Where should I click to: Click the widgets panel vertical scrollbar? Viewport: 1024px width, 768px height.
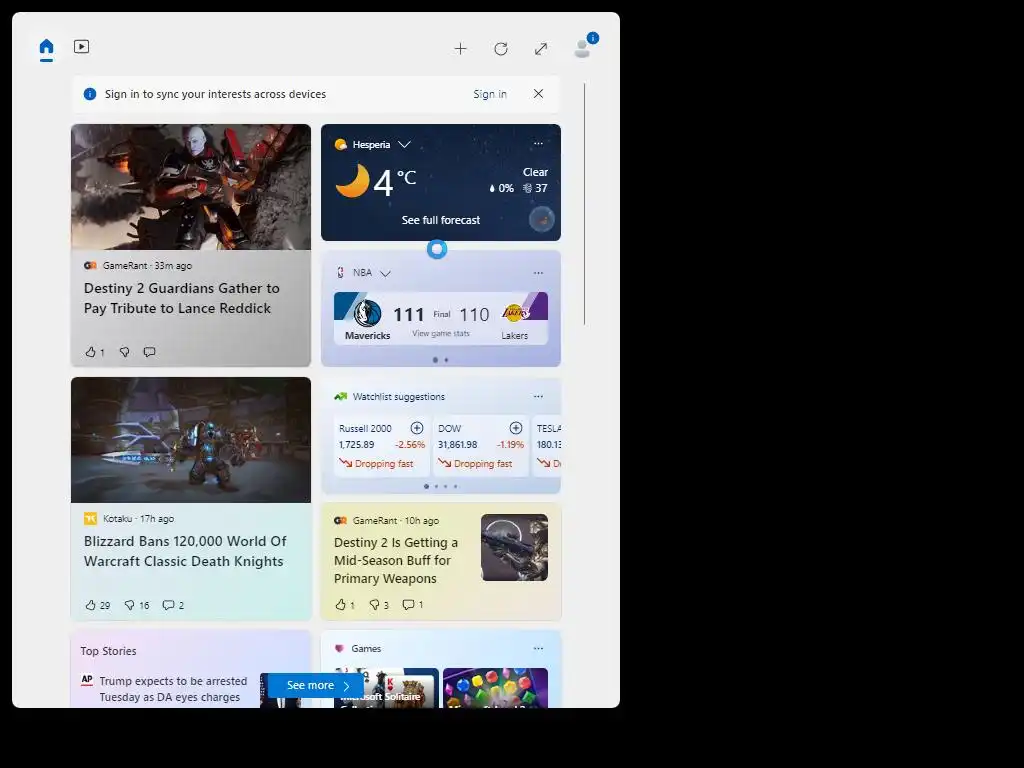(x=584, y=204)
